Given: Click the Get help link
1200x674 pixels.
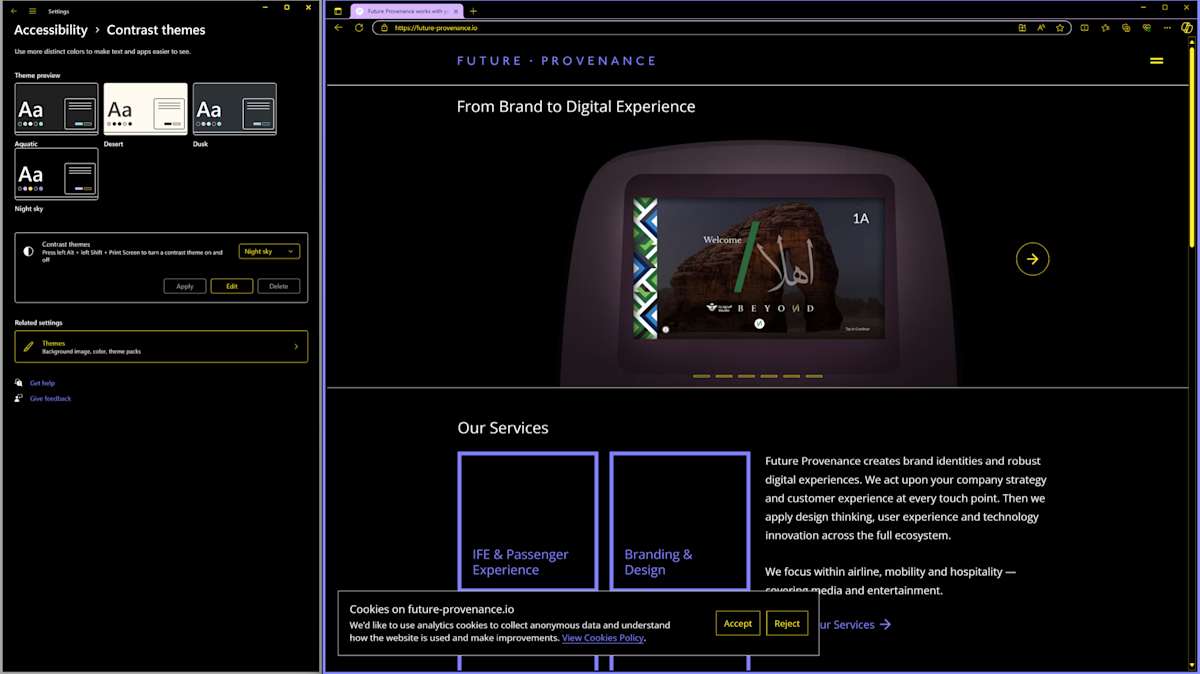Looking at the screenshot, I should pyautogui.click(x=42, y=383).
